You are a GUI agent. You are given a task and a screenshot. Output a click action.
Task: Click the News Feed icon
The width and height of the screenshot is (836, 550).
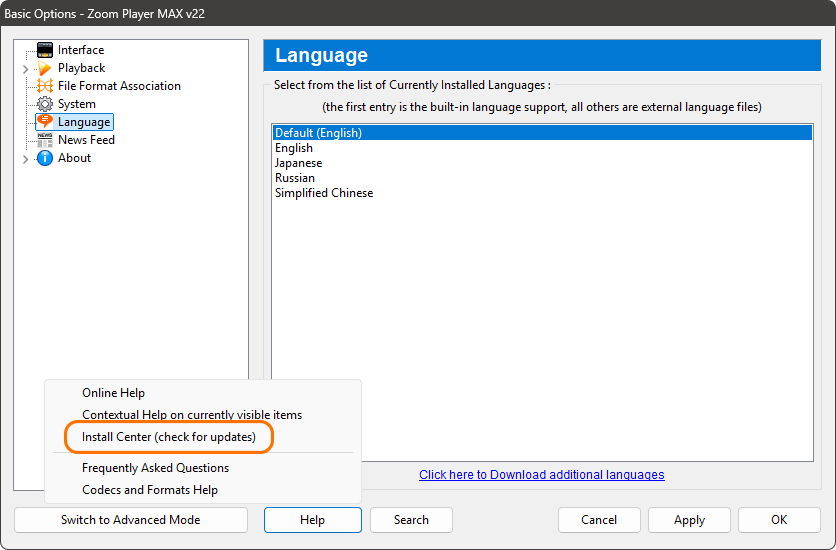click(x=45, y=140)
